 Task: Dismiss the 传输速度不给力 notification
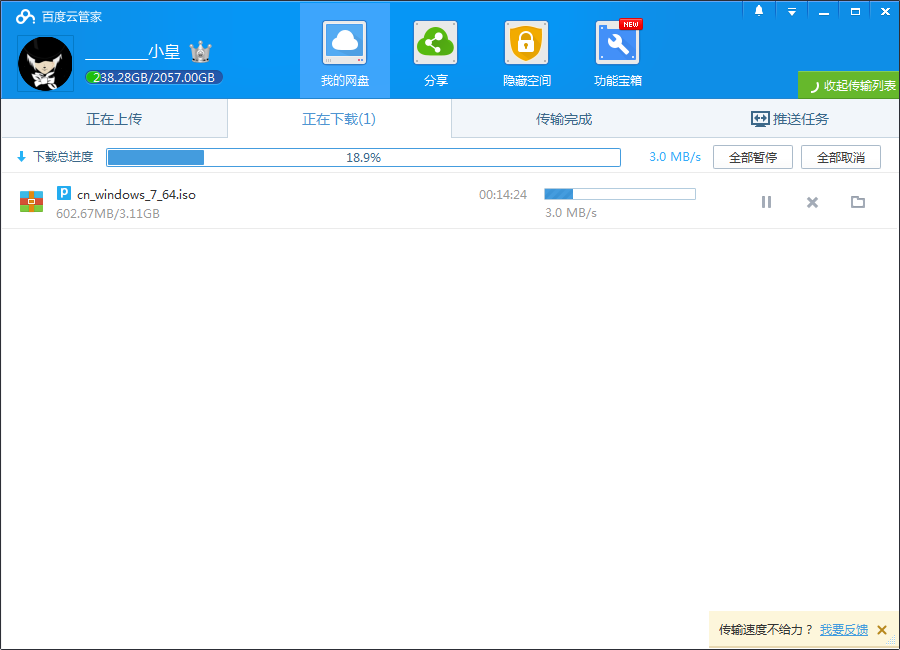click(x=882, y=630)
